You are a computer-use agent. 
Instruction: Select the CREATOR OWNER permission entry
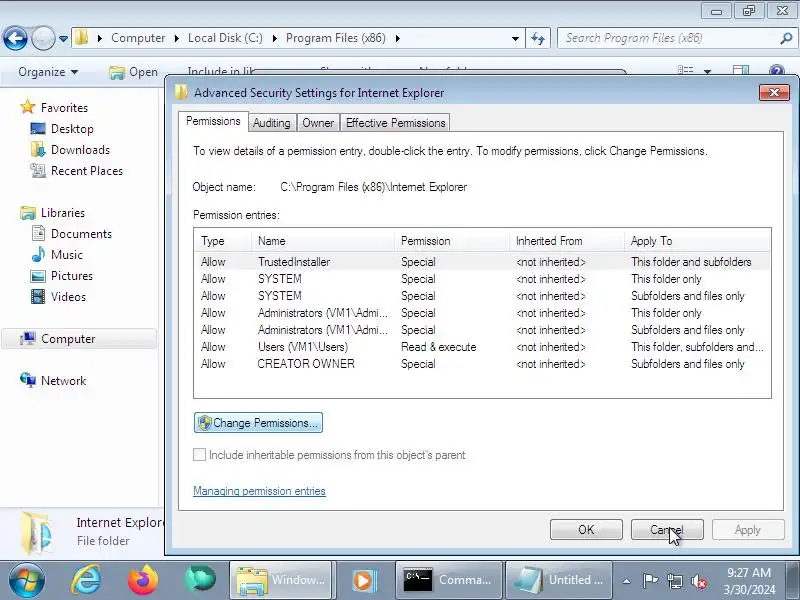click(x=482, y=364)
